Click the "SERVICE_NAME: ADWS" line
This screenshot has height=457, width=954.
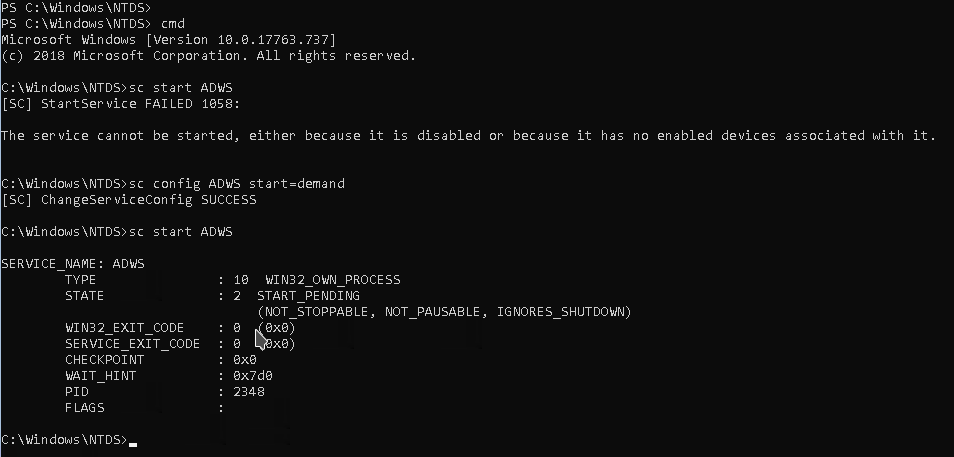point(73,263)
